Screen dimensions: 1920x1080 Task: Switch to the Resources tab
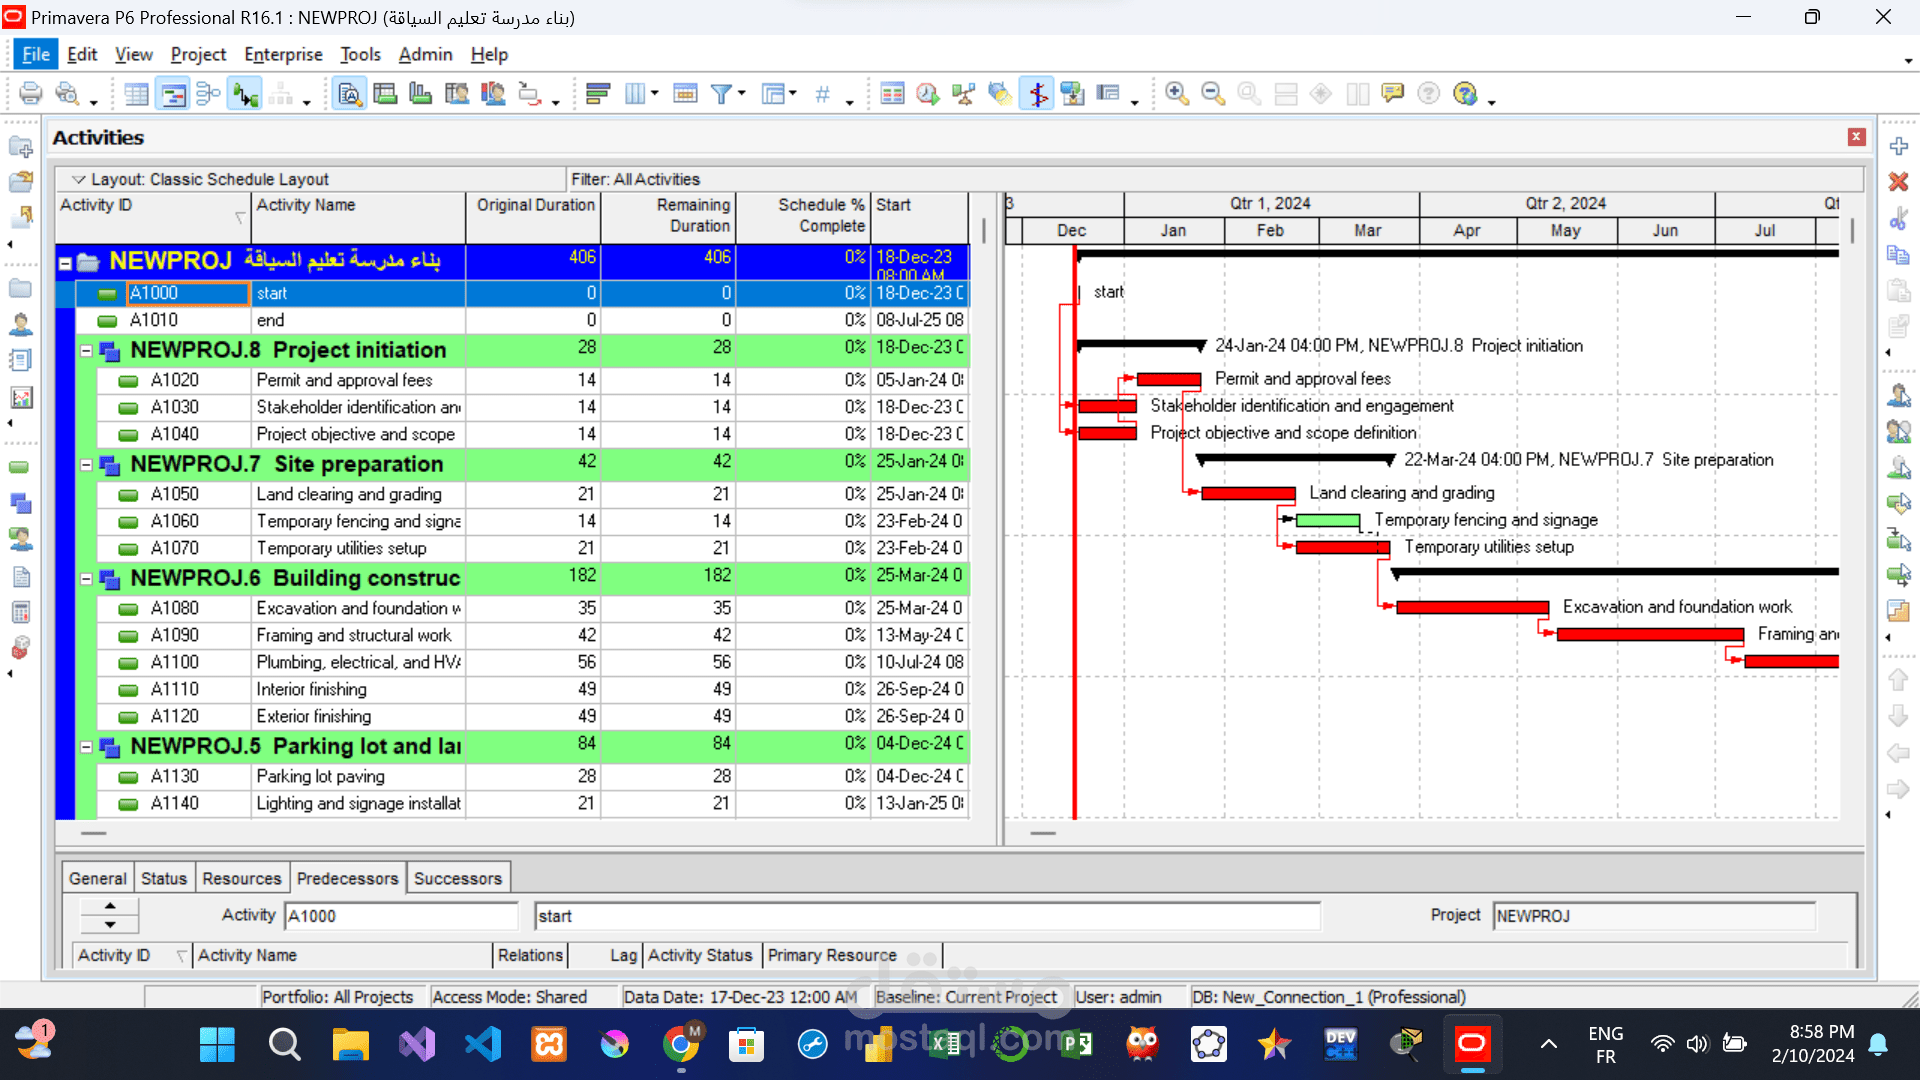point(242,878)
